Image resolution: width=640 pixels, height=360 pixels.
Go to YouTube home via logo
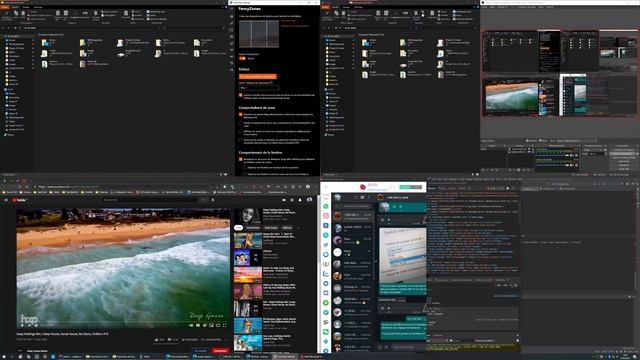pos(20,200)
